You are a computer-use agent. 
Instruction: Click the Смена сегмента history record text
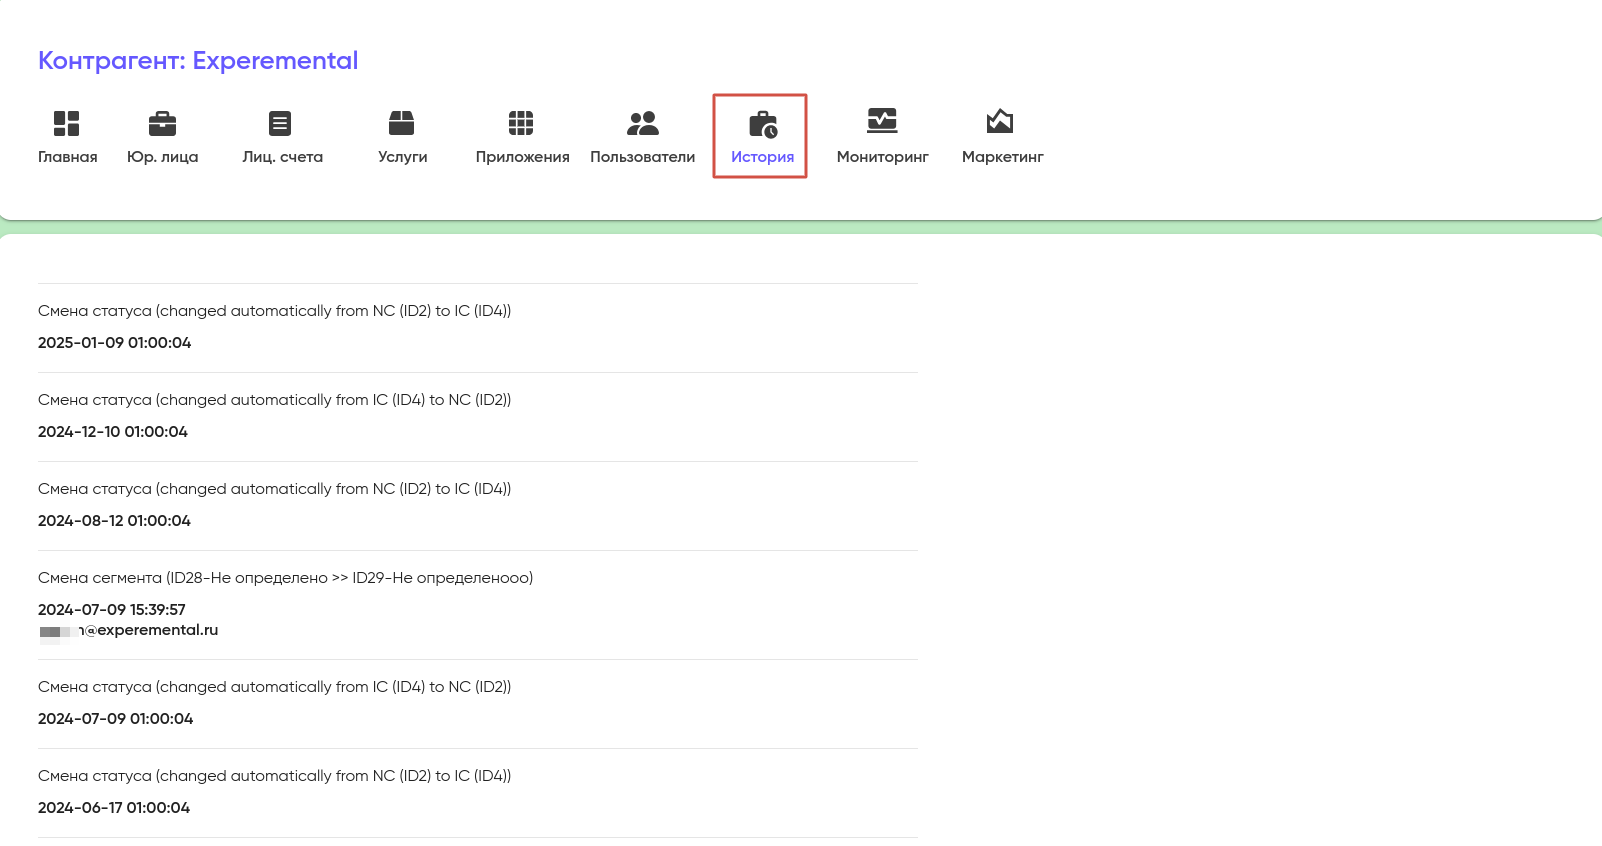point(285,578)
